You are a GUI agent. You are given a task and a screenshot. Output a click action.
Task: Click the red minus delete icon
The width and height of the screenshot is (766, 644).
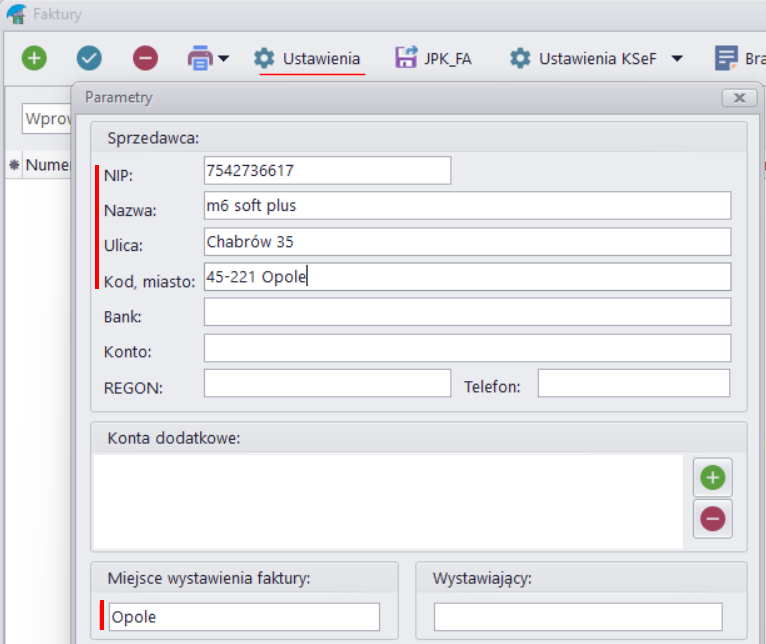point(146,58)
